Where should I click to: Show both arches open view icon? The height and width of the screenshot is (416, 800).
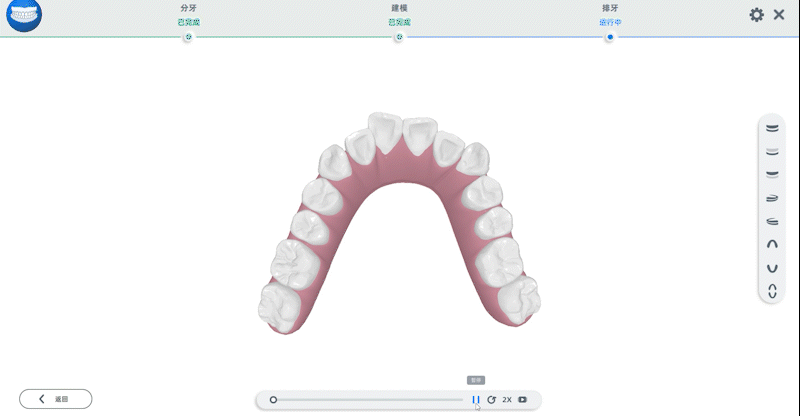772,291
